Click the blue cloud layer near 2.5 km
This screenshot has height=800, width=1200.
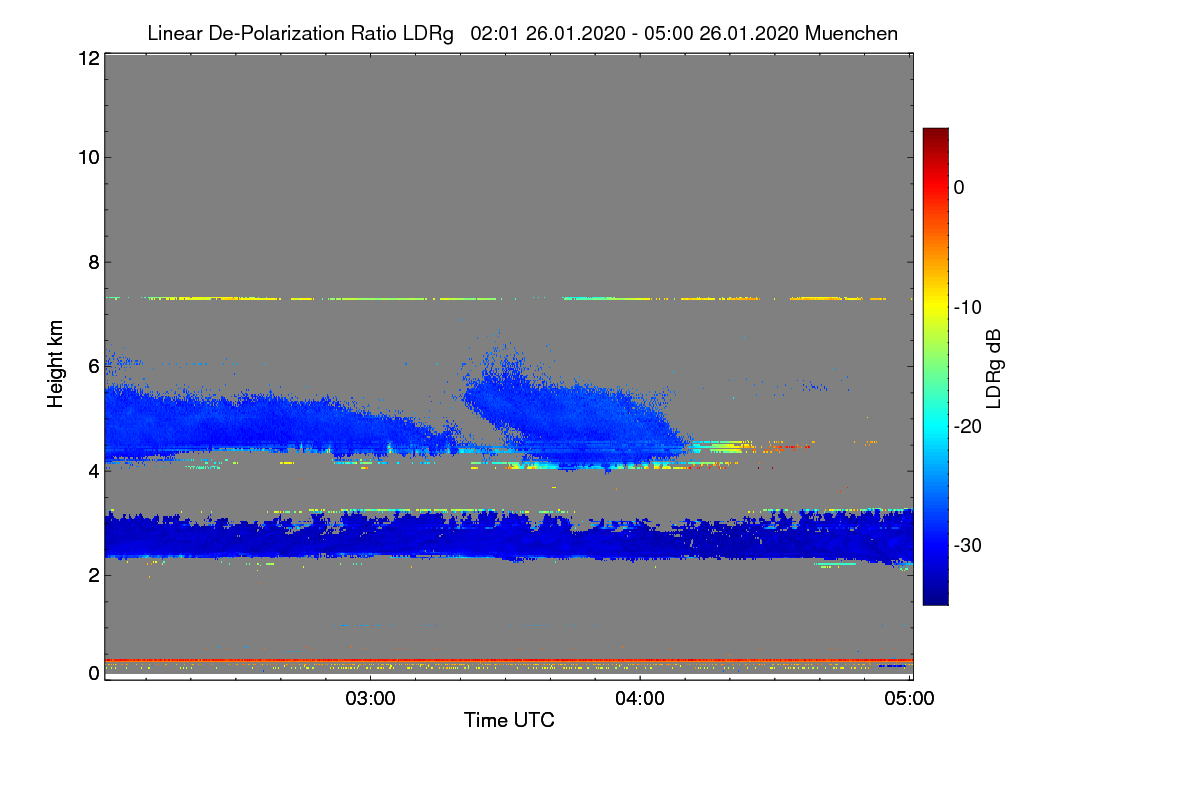(509, 537)
